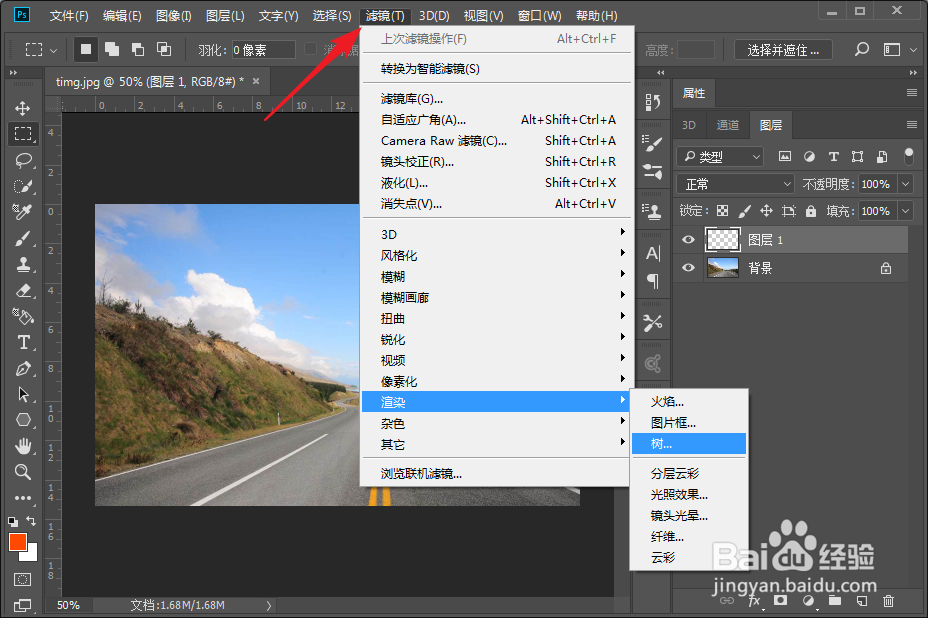This screenshot has width=928, height=618.
Task: Select the Horizontal Type tool
Action: pos(24,342)
